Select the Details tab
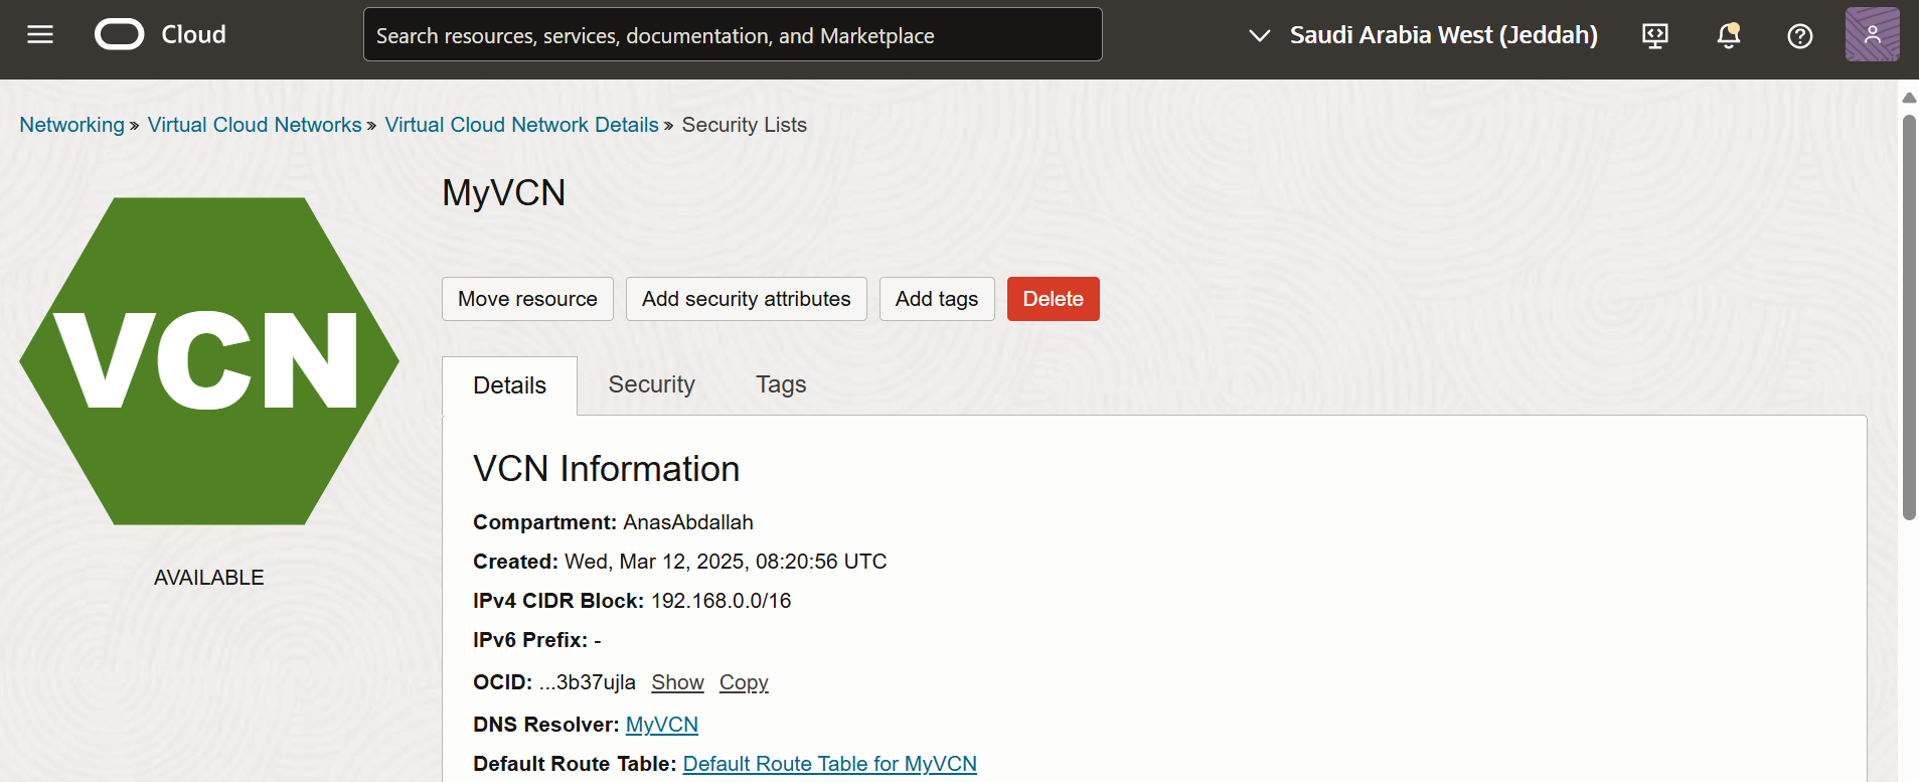The width and height of the screenshot is (1919, 782). pyautogui.click(x=510, y=385)
